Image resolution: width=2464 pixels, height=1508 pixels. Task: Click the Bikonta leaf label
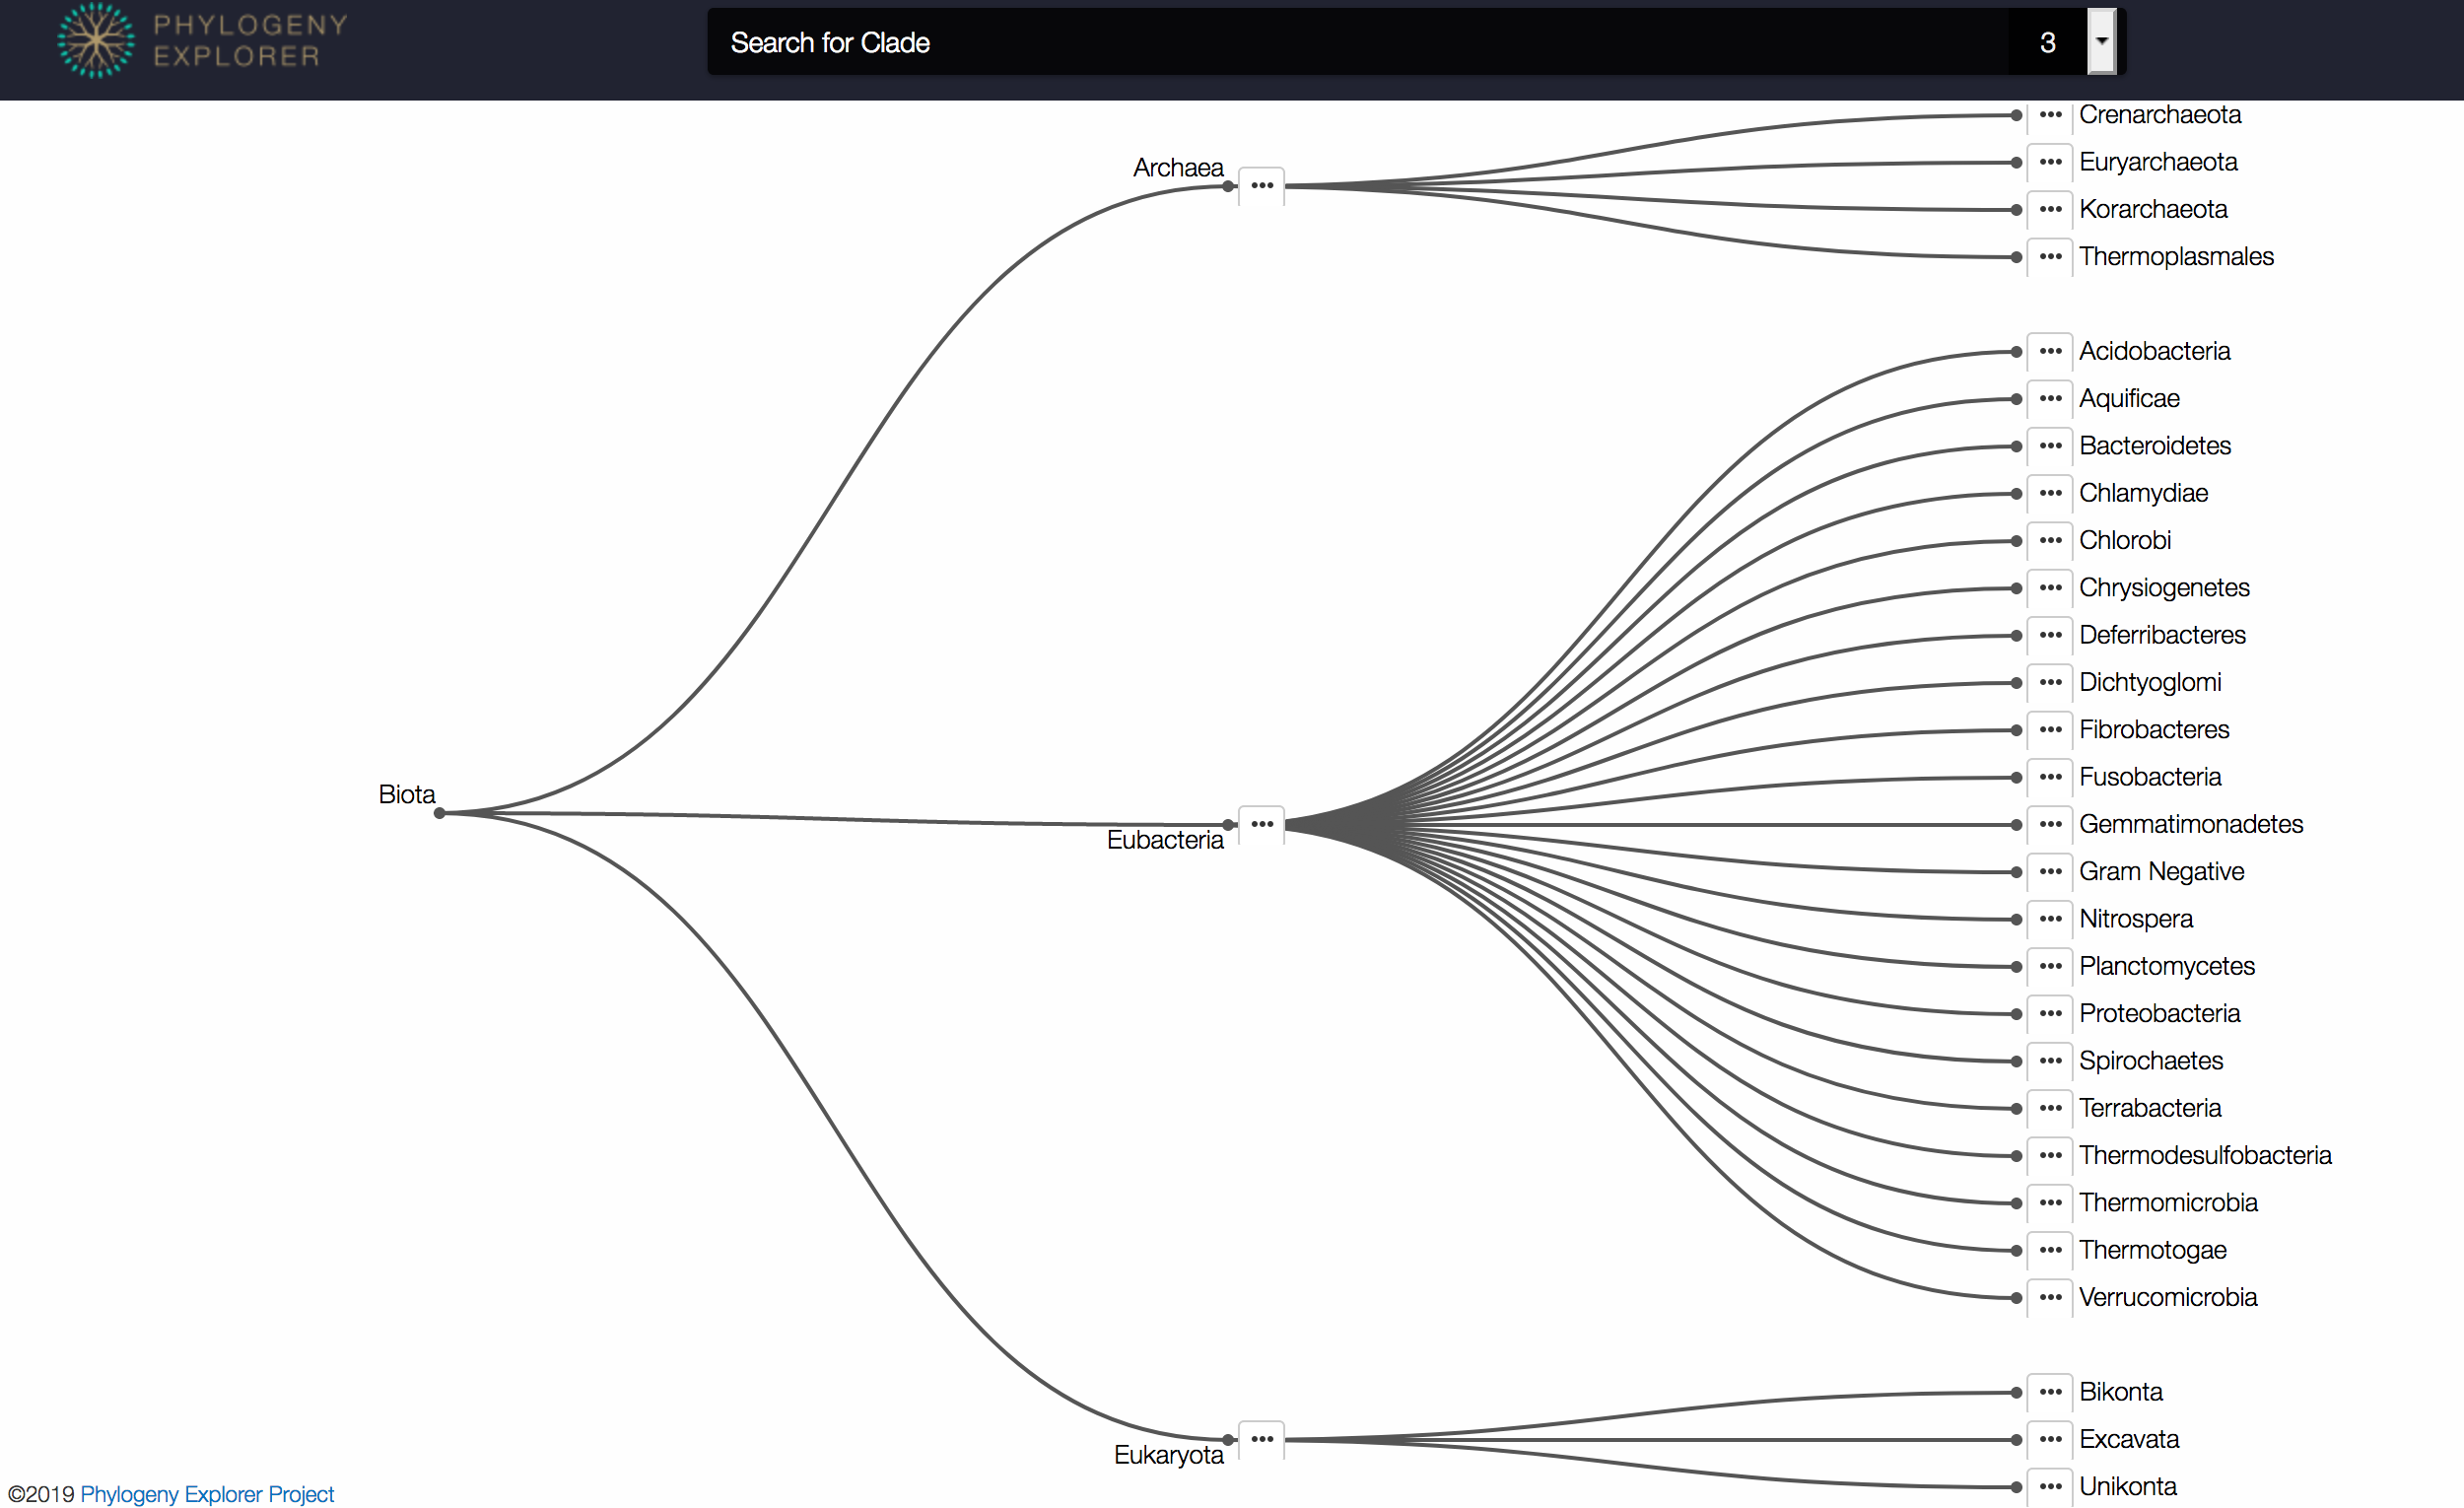(2120, 1393)
